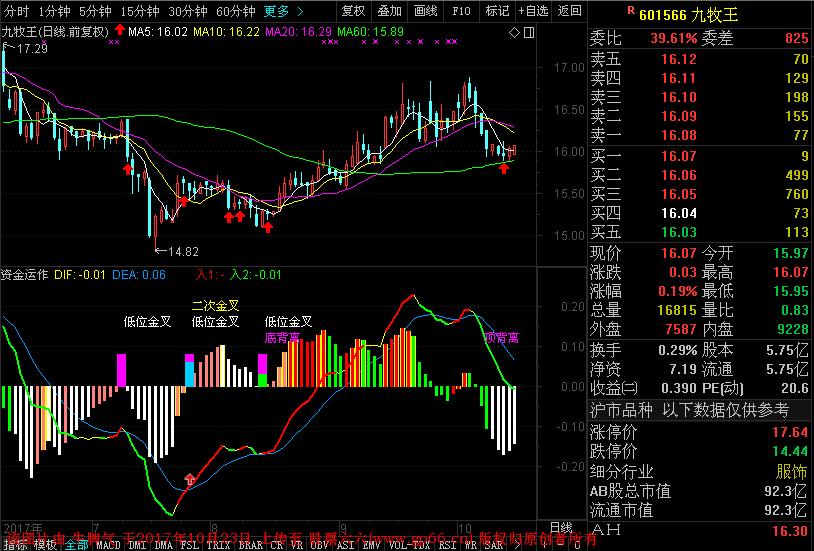Click the 买三 price 16.05
Screen dimensions: 814x551
point(679,194)
